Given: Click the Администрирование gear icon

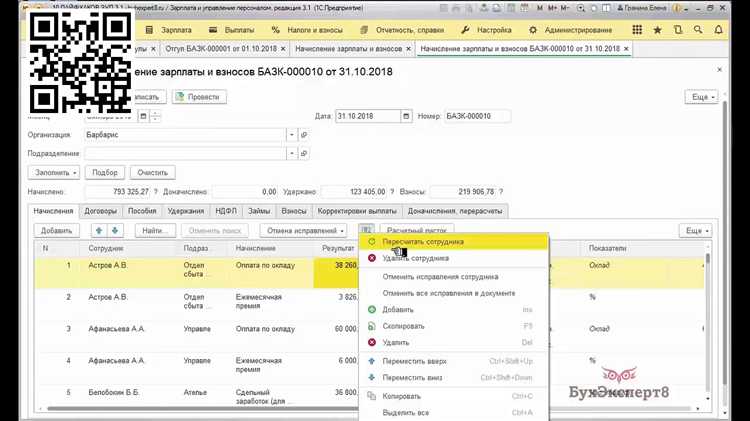Looking at the screenshot, I should [533, 30].
